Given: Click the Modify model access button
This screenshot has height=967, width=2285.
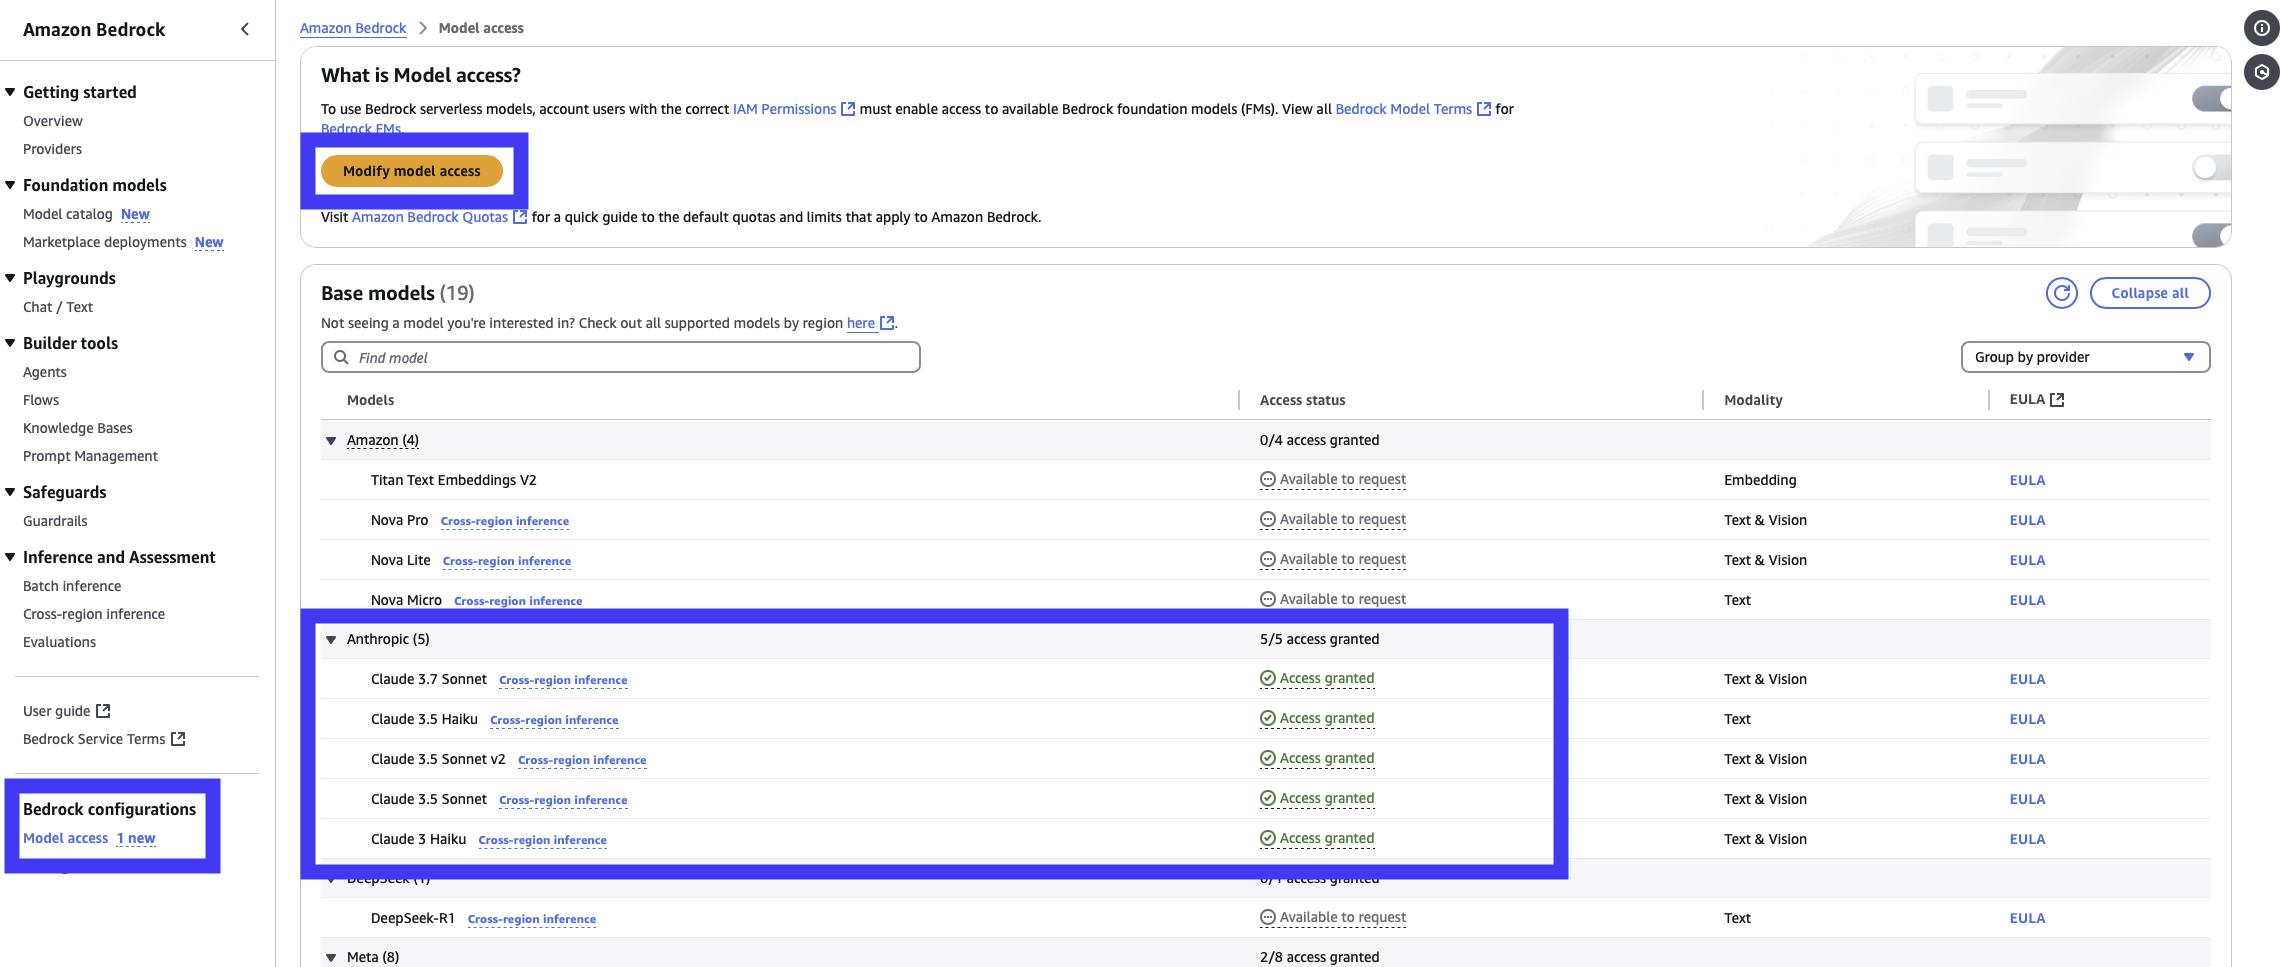Looking at the screenshot, I should [411, 171].
